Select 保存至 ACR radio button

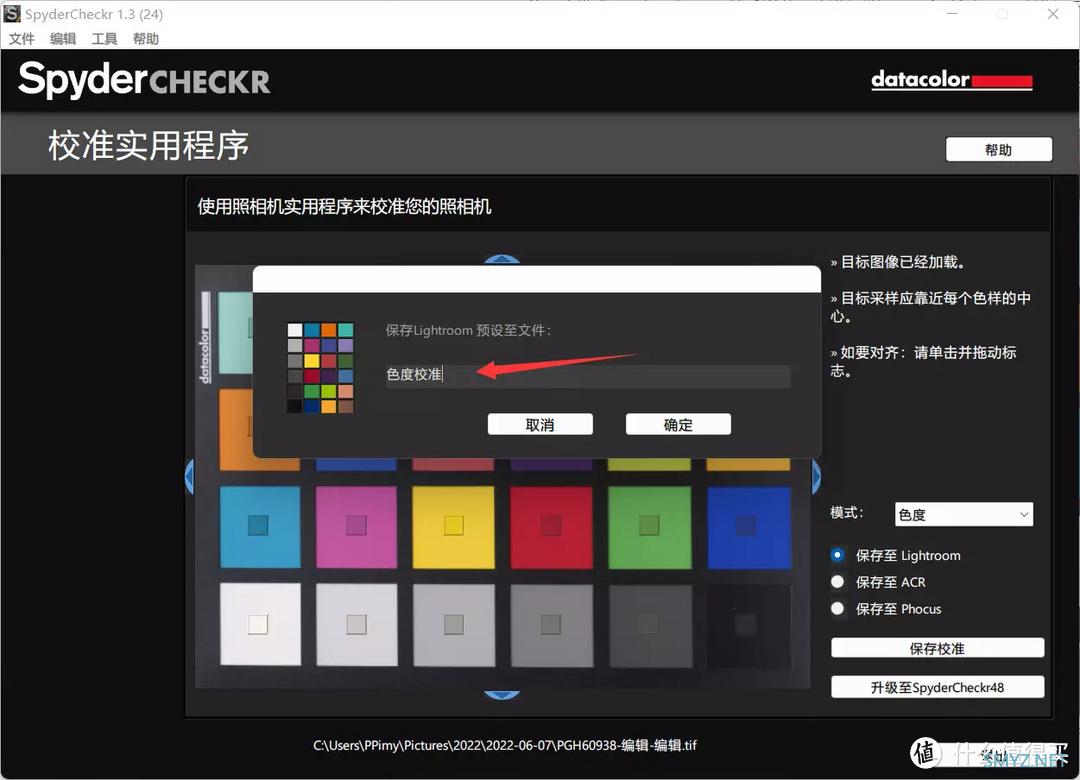838,582
